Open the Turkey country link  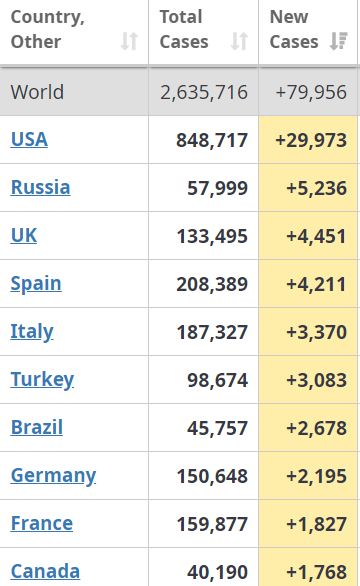coord(42,380)
